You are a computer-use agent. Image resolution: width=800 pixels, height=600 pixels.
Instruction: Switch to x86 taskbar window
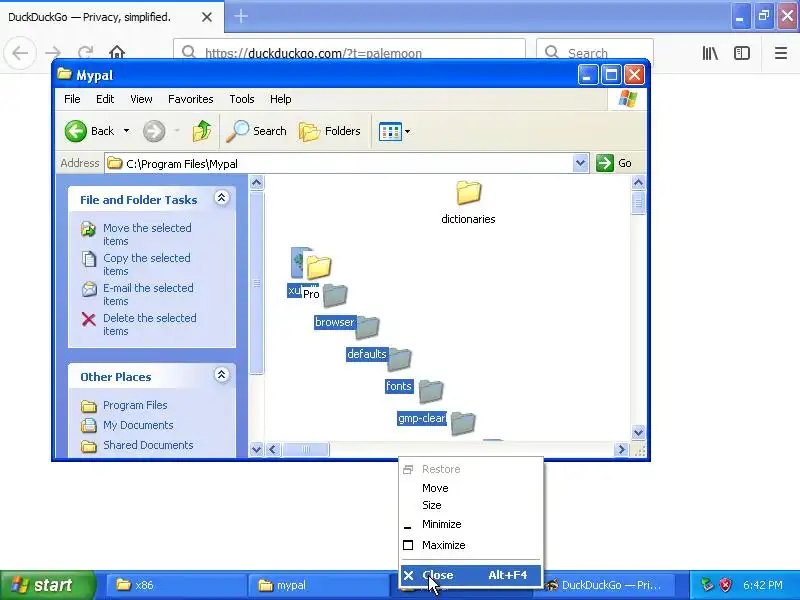(x=176, y=585)
